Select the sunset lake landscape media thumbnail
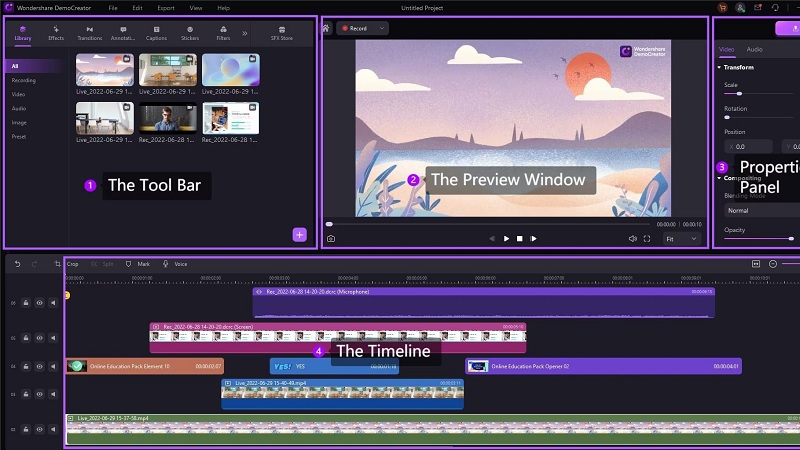This screenshot has height=450, width=800. 105,70
